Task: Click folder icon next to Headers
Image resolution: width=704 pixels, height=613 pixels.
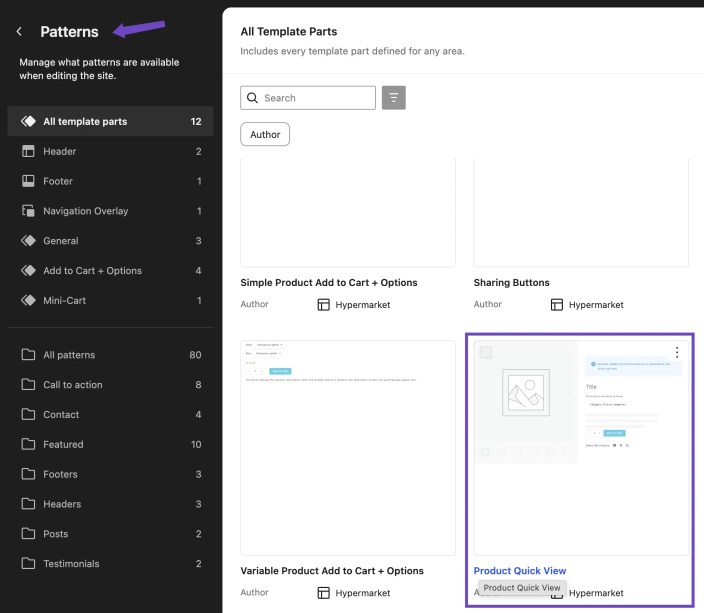Action: pyautogui.click(x=28, y=504)
